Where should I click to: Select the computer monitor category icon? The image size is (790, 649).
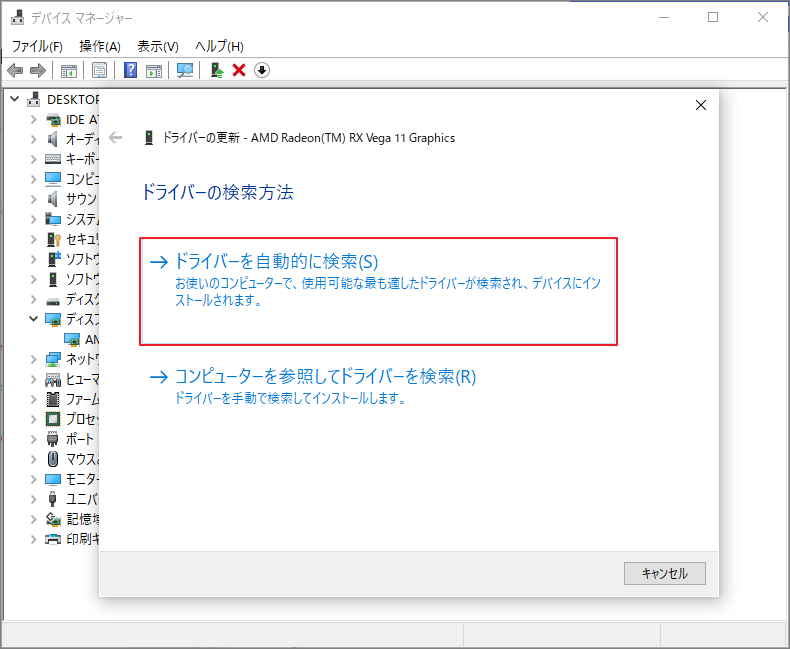point(53,179)
